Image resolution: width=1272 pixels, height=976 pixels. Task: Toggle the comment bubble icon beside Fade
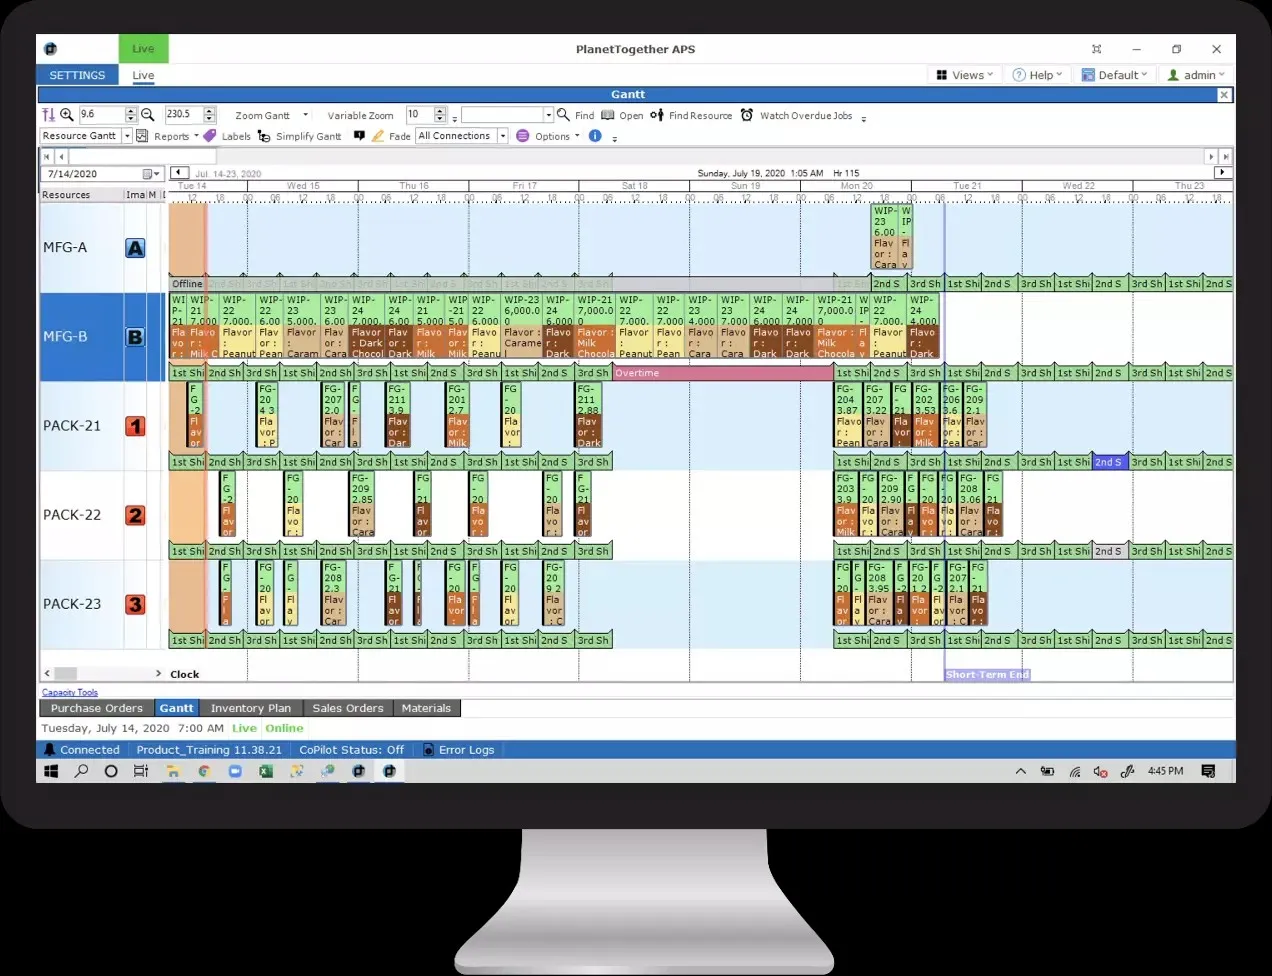click(x=359, y=136)
